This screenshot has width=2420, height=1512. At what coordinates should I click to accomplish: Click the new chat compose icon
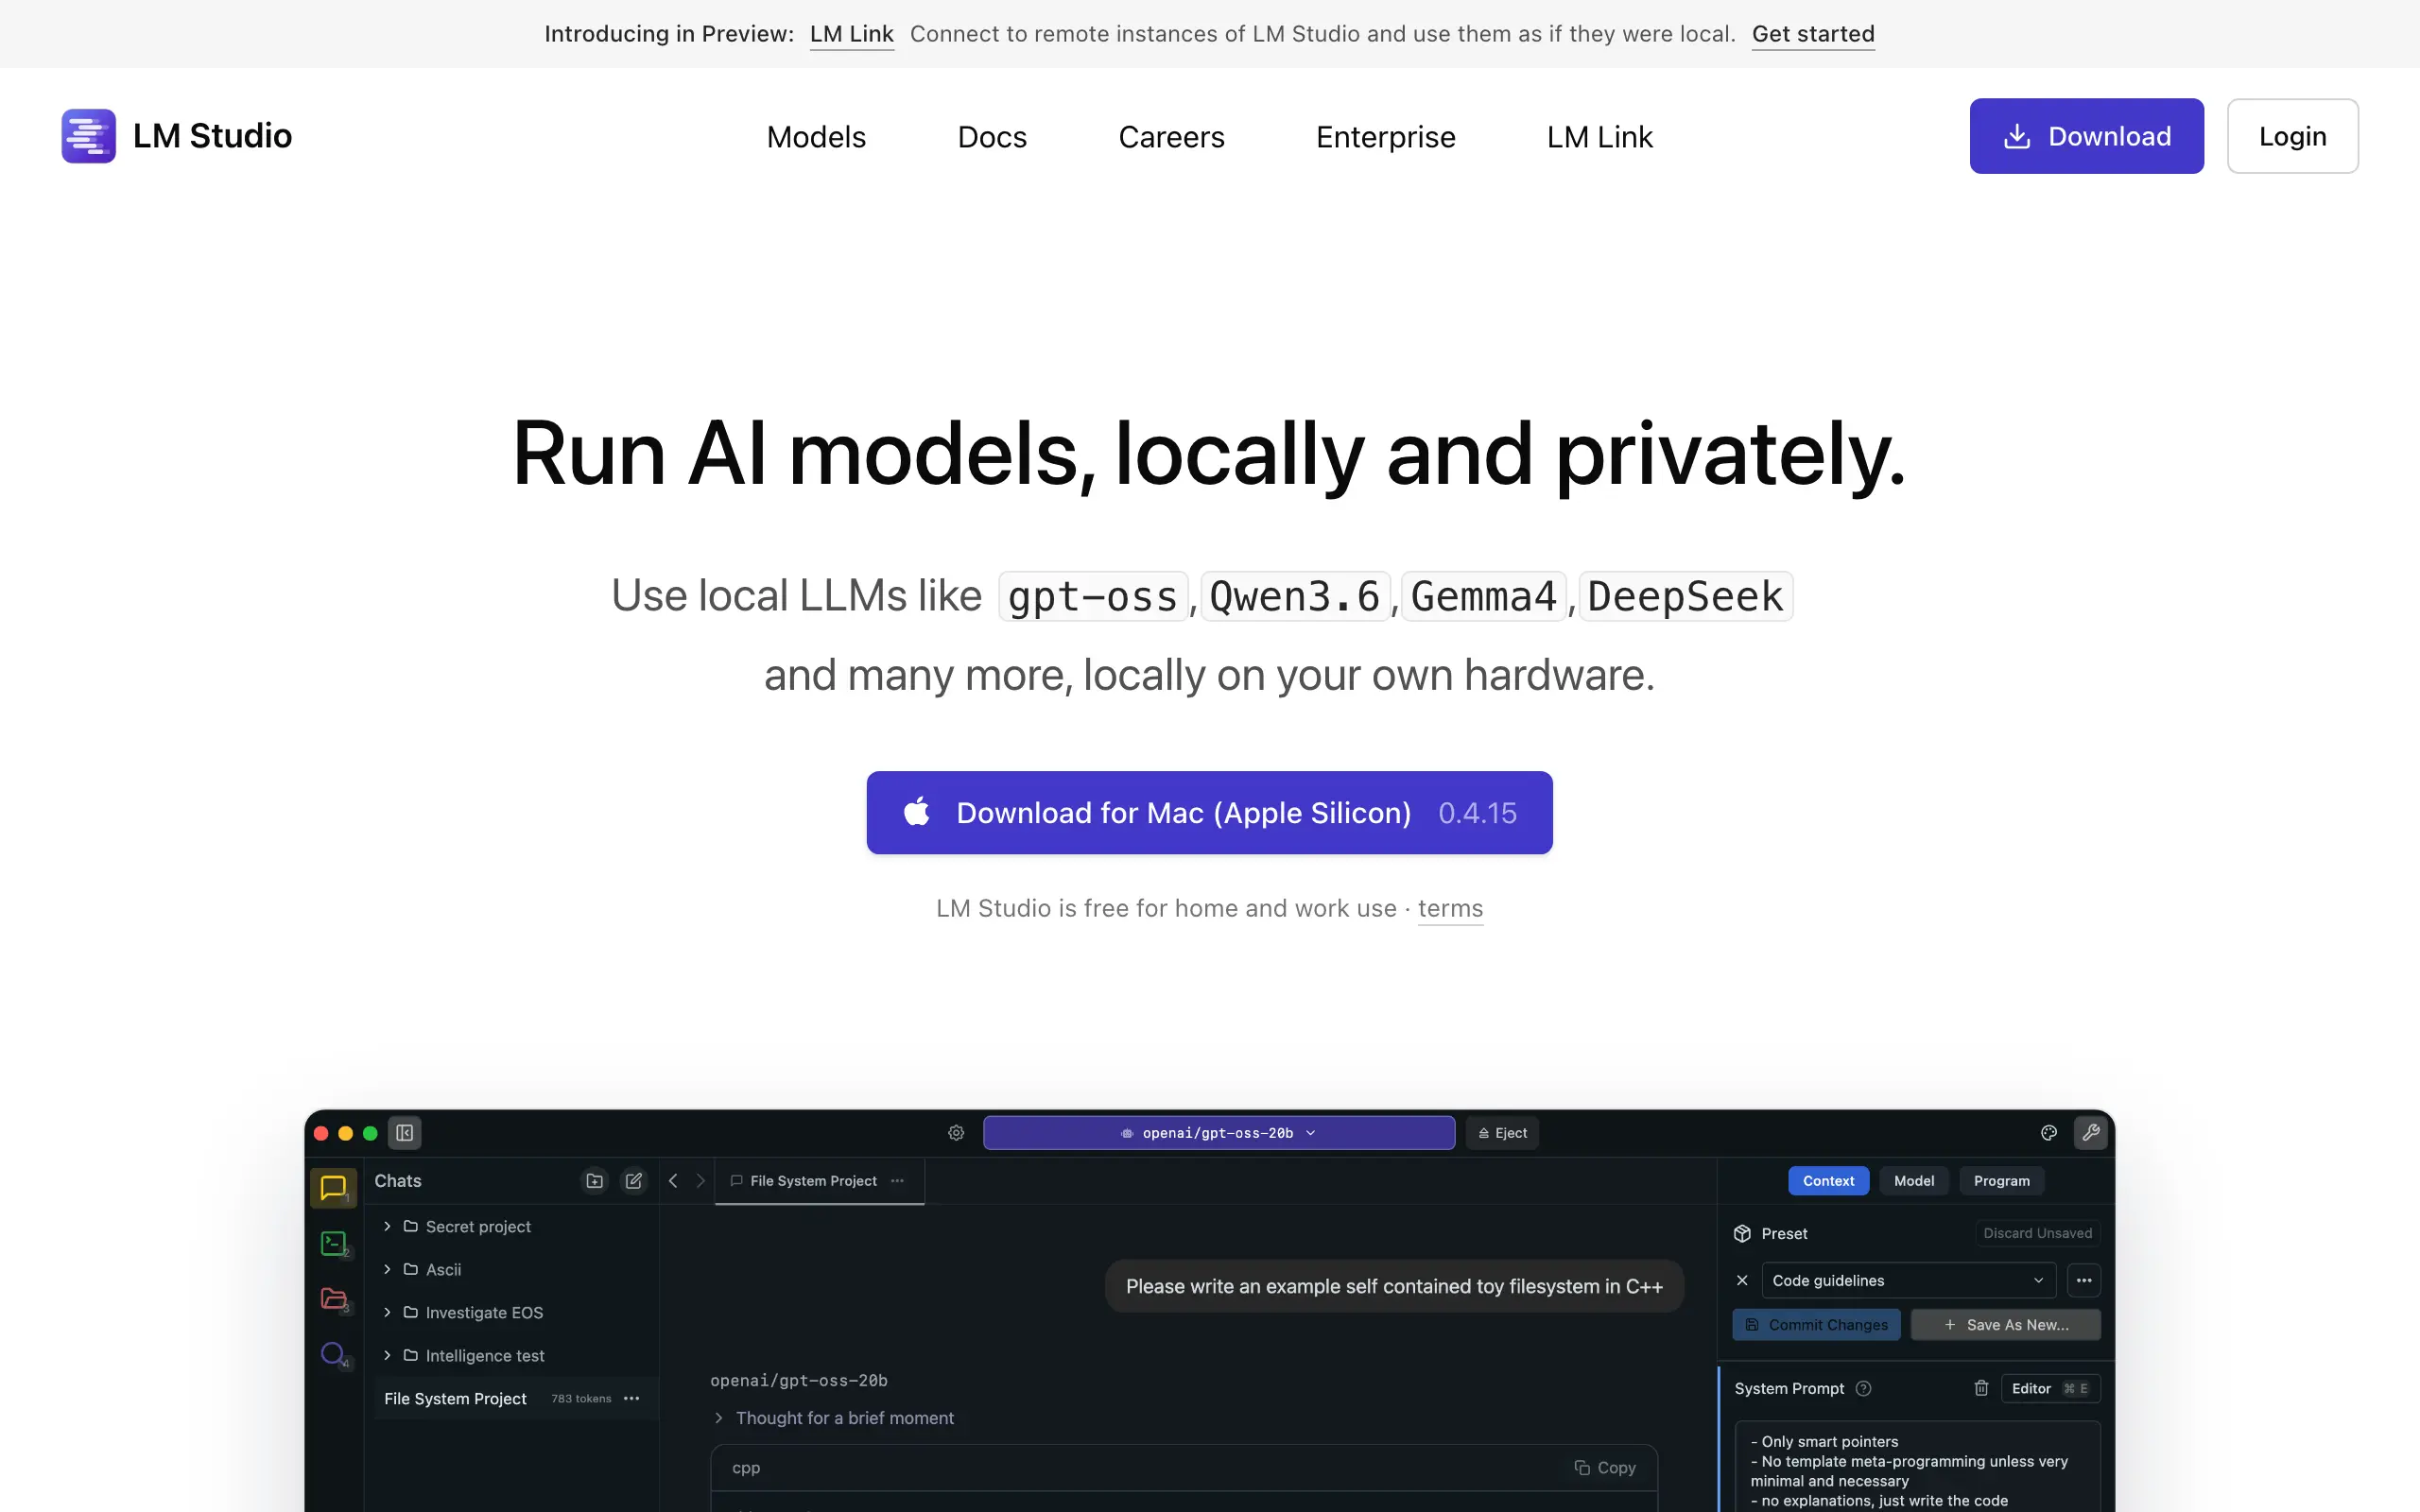click(x=633, y=1181)
